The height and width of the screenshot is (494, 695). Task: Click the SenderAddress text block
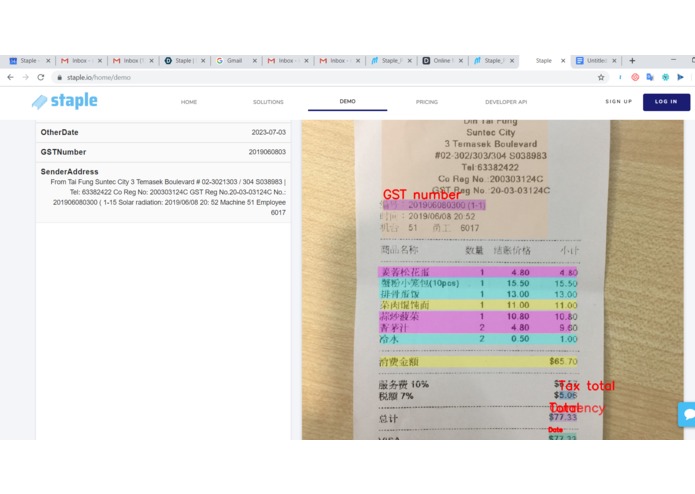click(x=168, y=197)
